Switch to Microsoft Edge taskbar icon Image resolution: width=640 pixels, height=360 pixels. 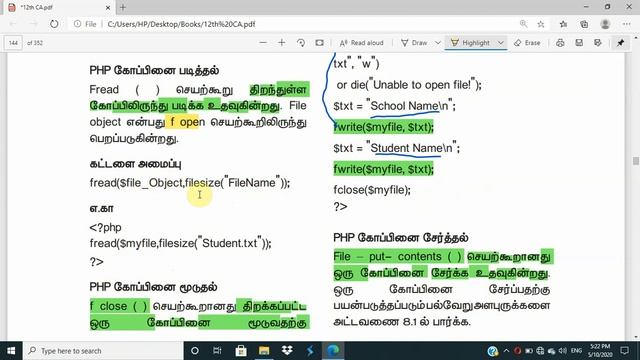(x=333, y=351)
